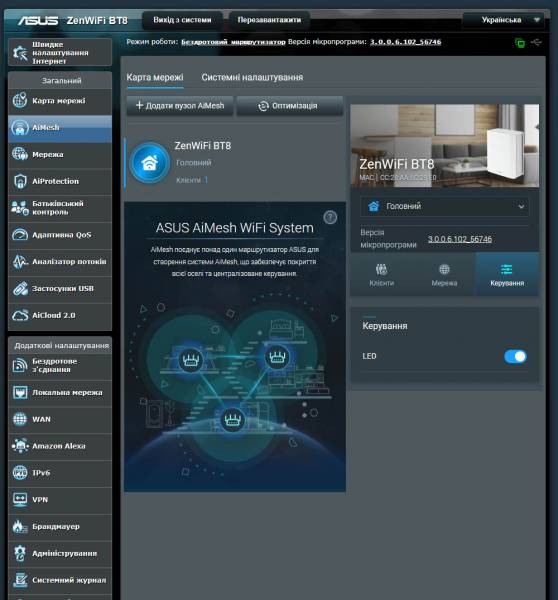This screenshot has height=600, width=558.
Task: Open Аналізатор потоків icon
Action: coord(20,261)
